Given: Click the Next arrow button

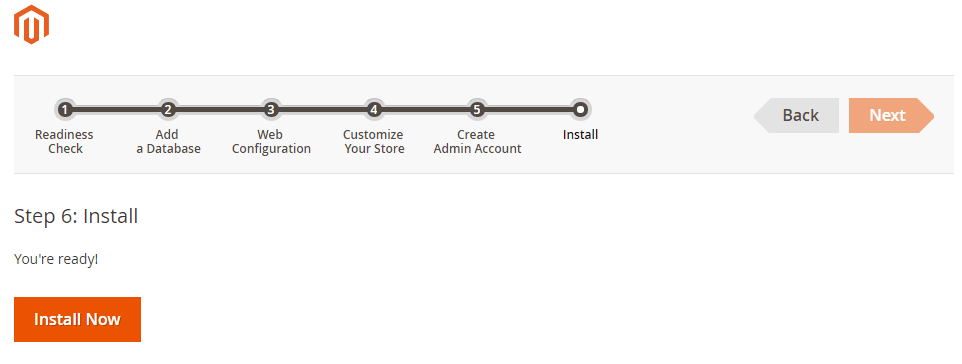Looking at the screenshot, I should [x=891, y=115].
